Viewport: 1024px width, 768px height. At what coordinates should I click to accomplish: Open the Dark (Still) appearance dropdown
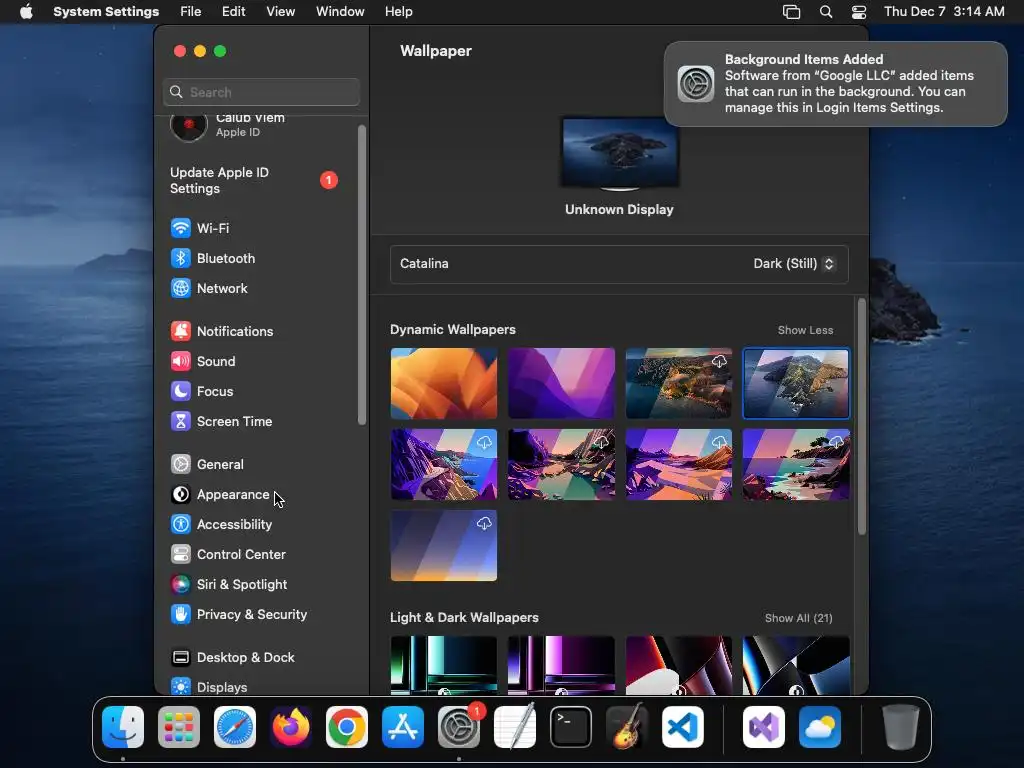click(x=793, y=264)
